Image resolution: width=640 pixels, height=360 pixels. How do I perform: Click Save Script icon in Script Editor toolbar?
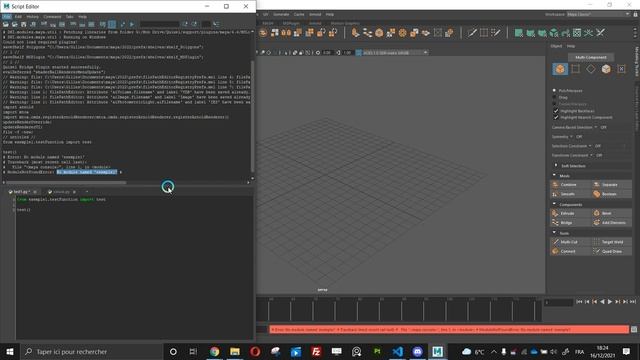[x=24, y=24]
